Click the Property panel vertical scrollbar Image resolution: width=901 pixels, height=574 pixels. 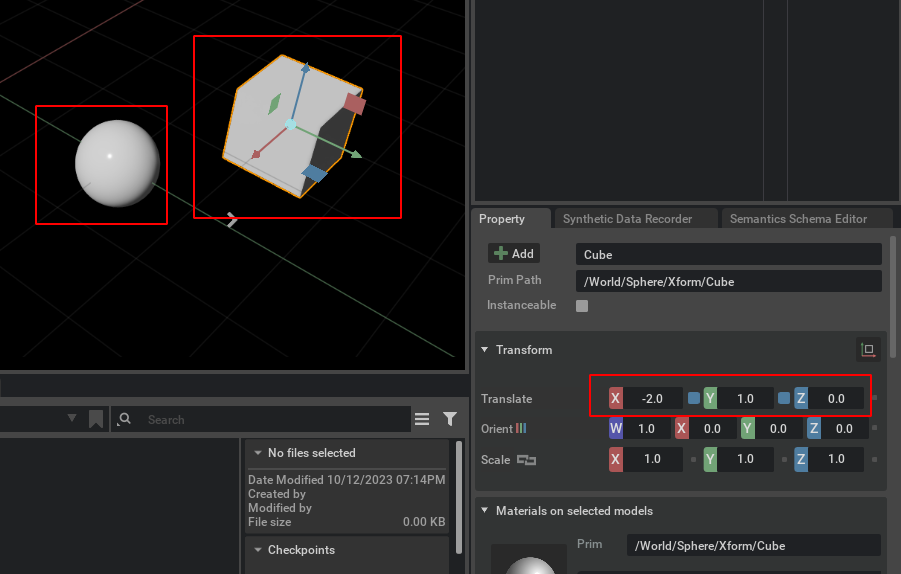893,297
